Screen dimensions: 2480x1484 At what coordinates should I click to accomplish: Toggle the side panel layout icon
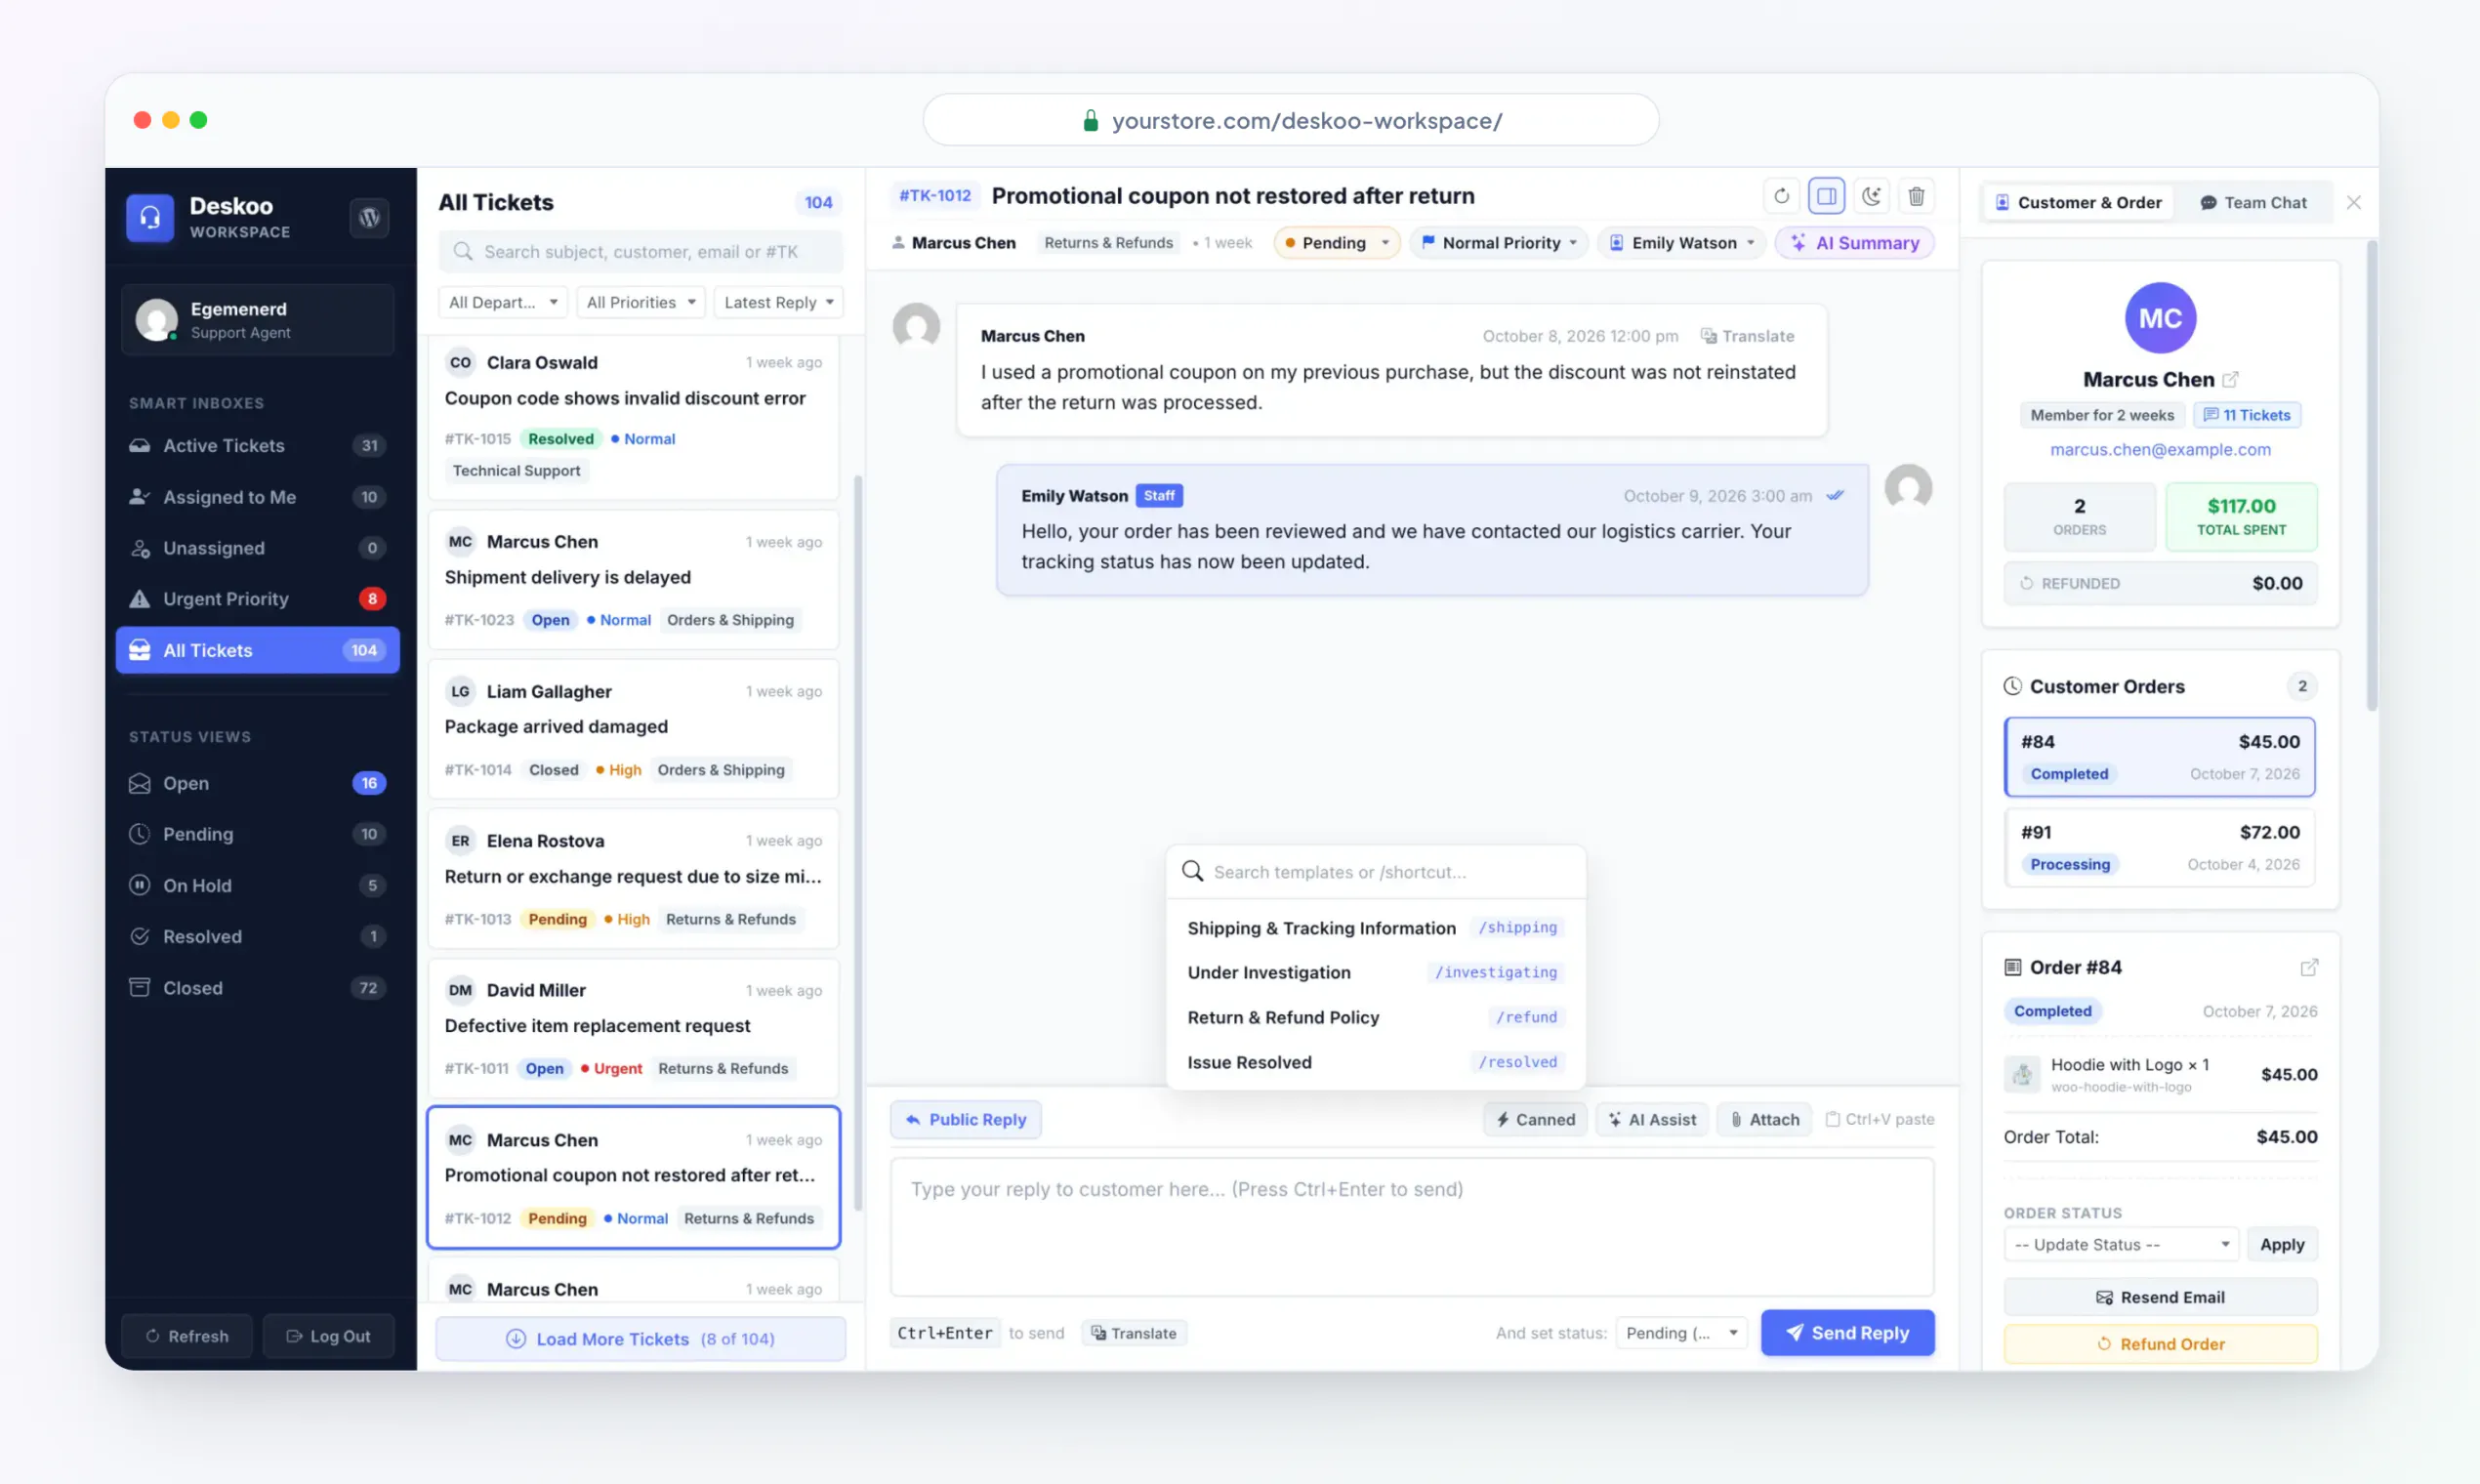(1826, 196)
